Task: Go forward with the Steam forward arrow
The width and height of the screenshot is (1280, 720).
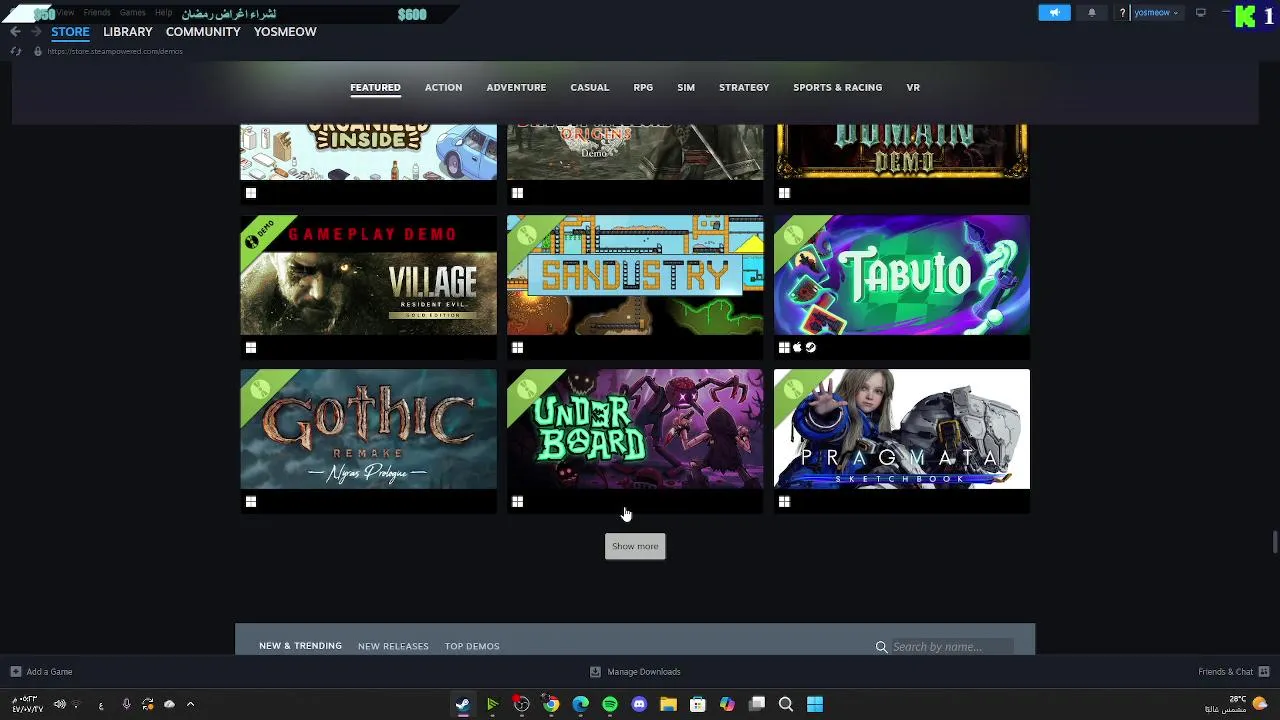Action: [x=36, y=32]
